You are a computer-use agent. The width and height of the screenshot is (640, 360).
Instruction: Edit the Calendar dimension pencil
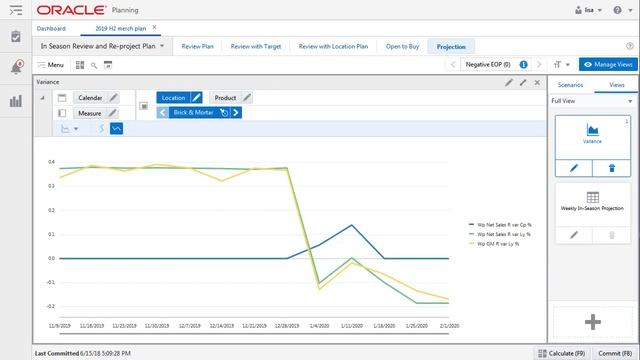tap(113, 98)
